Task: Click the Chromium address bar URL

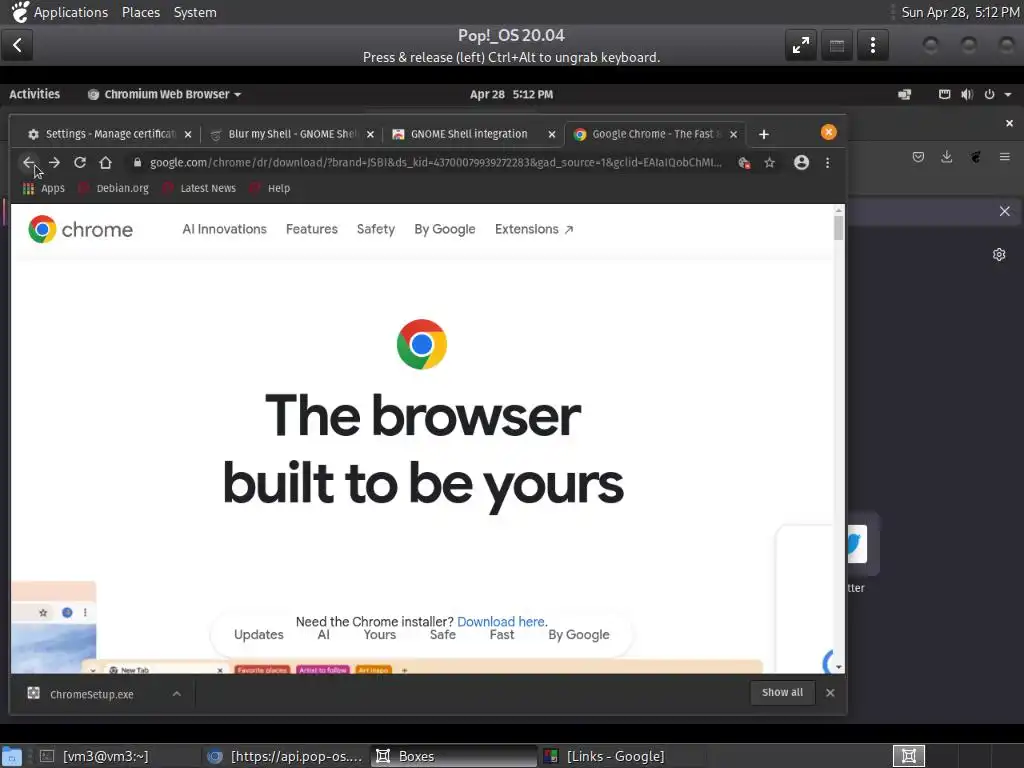Action: (x=436, y=163)
